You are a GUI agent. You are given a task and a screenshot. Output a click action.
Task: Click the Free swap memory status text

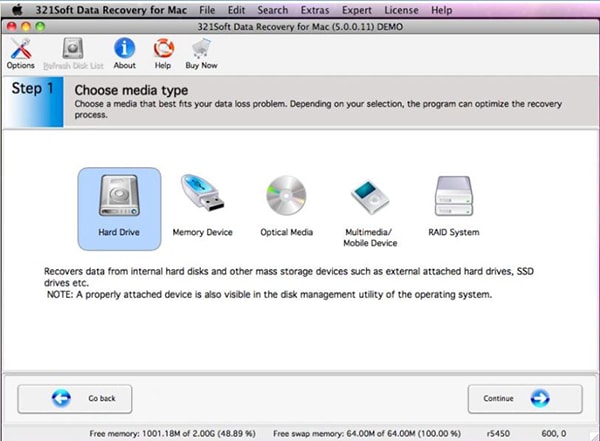click(367, 433)
